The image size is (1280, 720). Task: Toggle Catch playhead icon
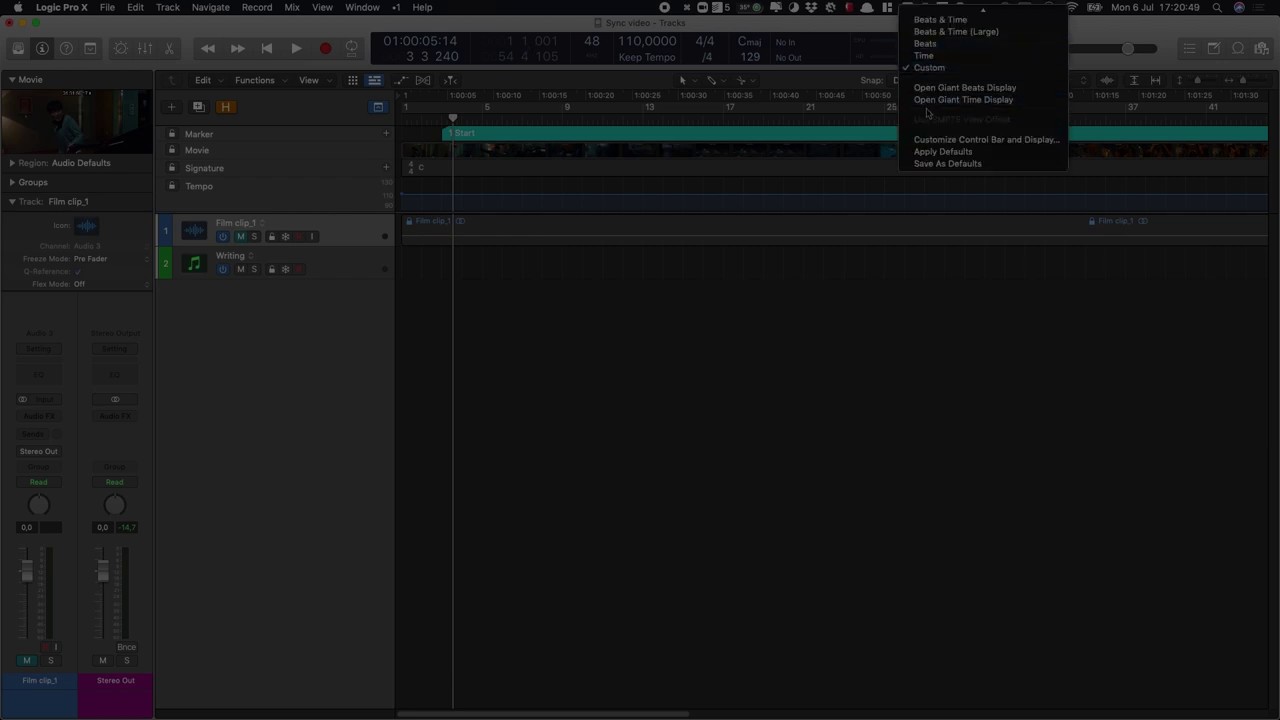click(450, 80)
